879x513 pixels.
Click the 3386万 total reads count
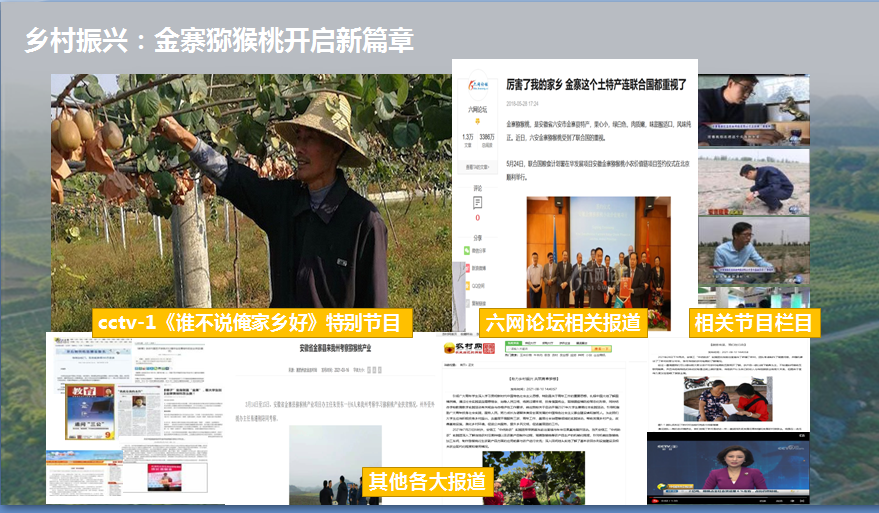point(487,137)
